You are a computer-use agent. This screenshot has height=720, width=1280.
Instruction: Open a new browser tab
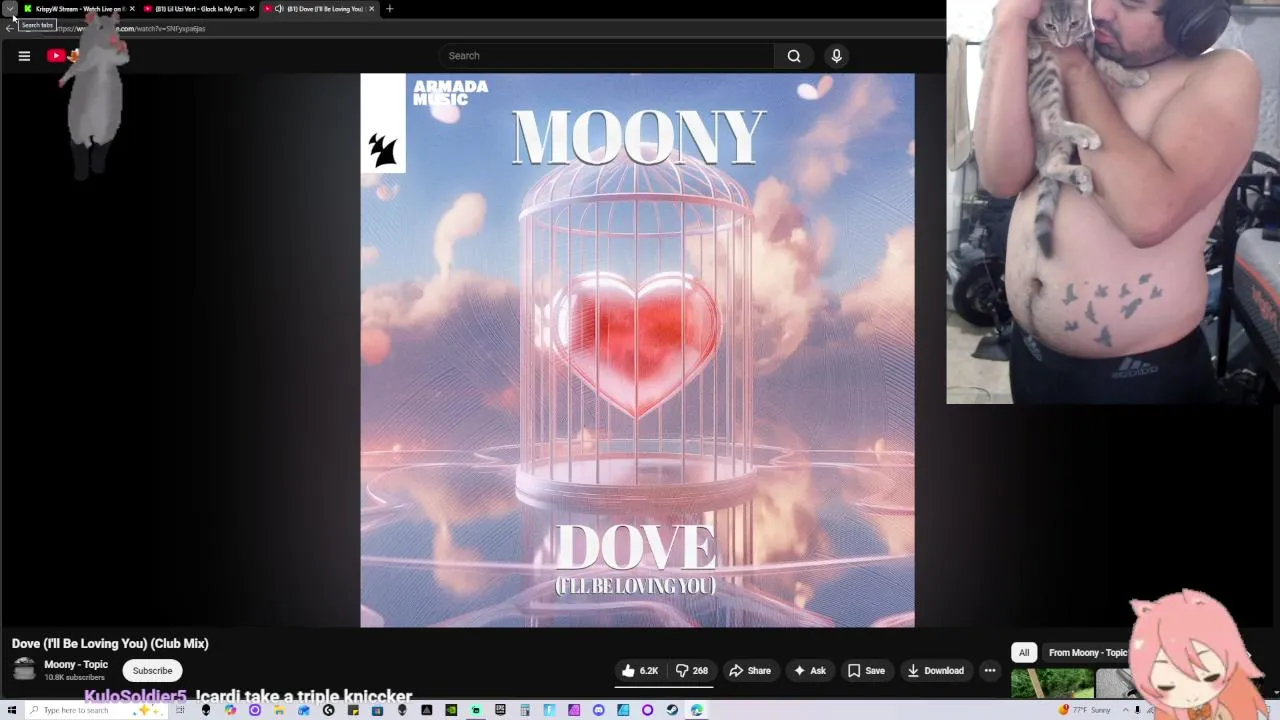click(x=390, y=9)
